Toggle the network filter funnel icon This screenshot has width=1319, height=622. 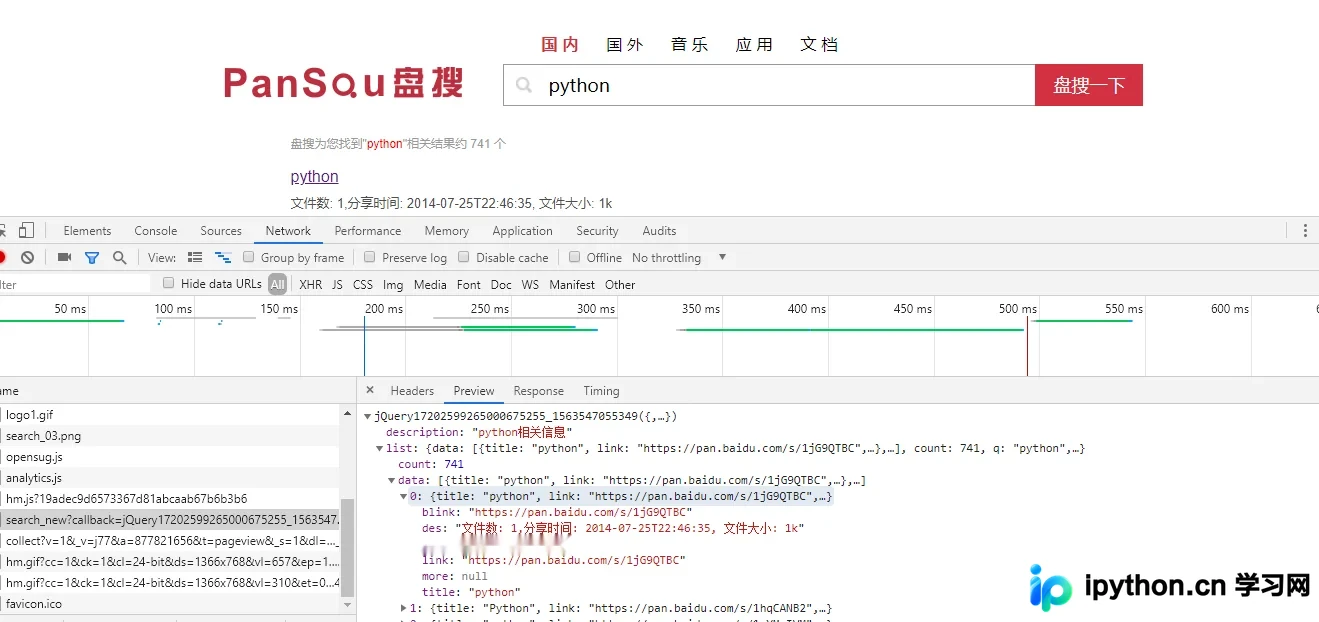tap(92, 257)
